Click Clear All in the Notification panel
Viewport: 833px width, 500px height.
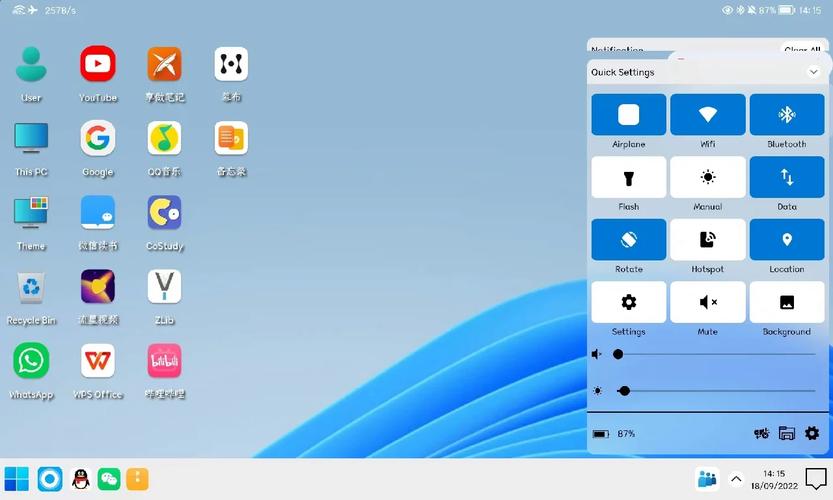click(x=802, y=49)
